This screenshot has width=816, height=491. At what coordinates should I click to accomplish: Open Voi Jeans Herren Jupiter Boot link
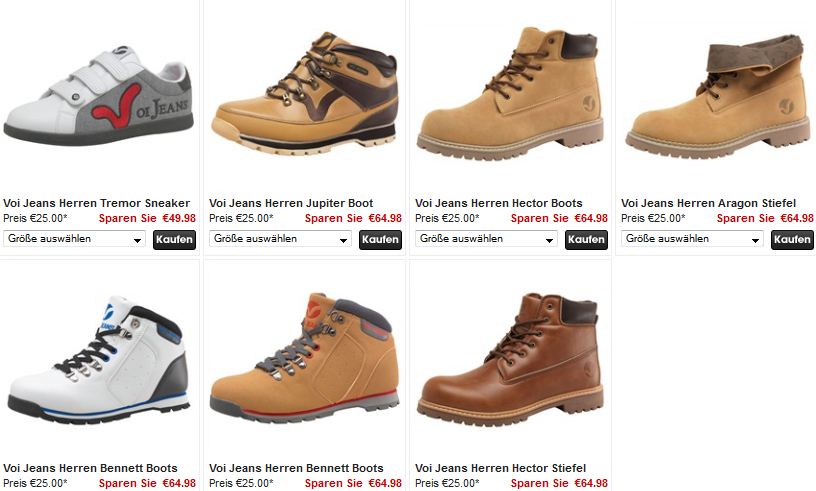tap(291, 203)
